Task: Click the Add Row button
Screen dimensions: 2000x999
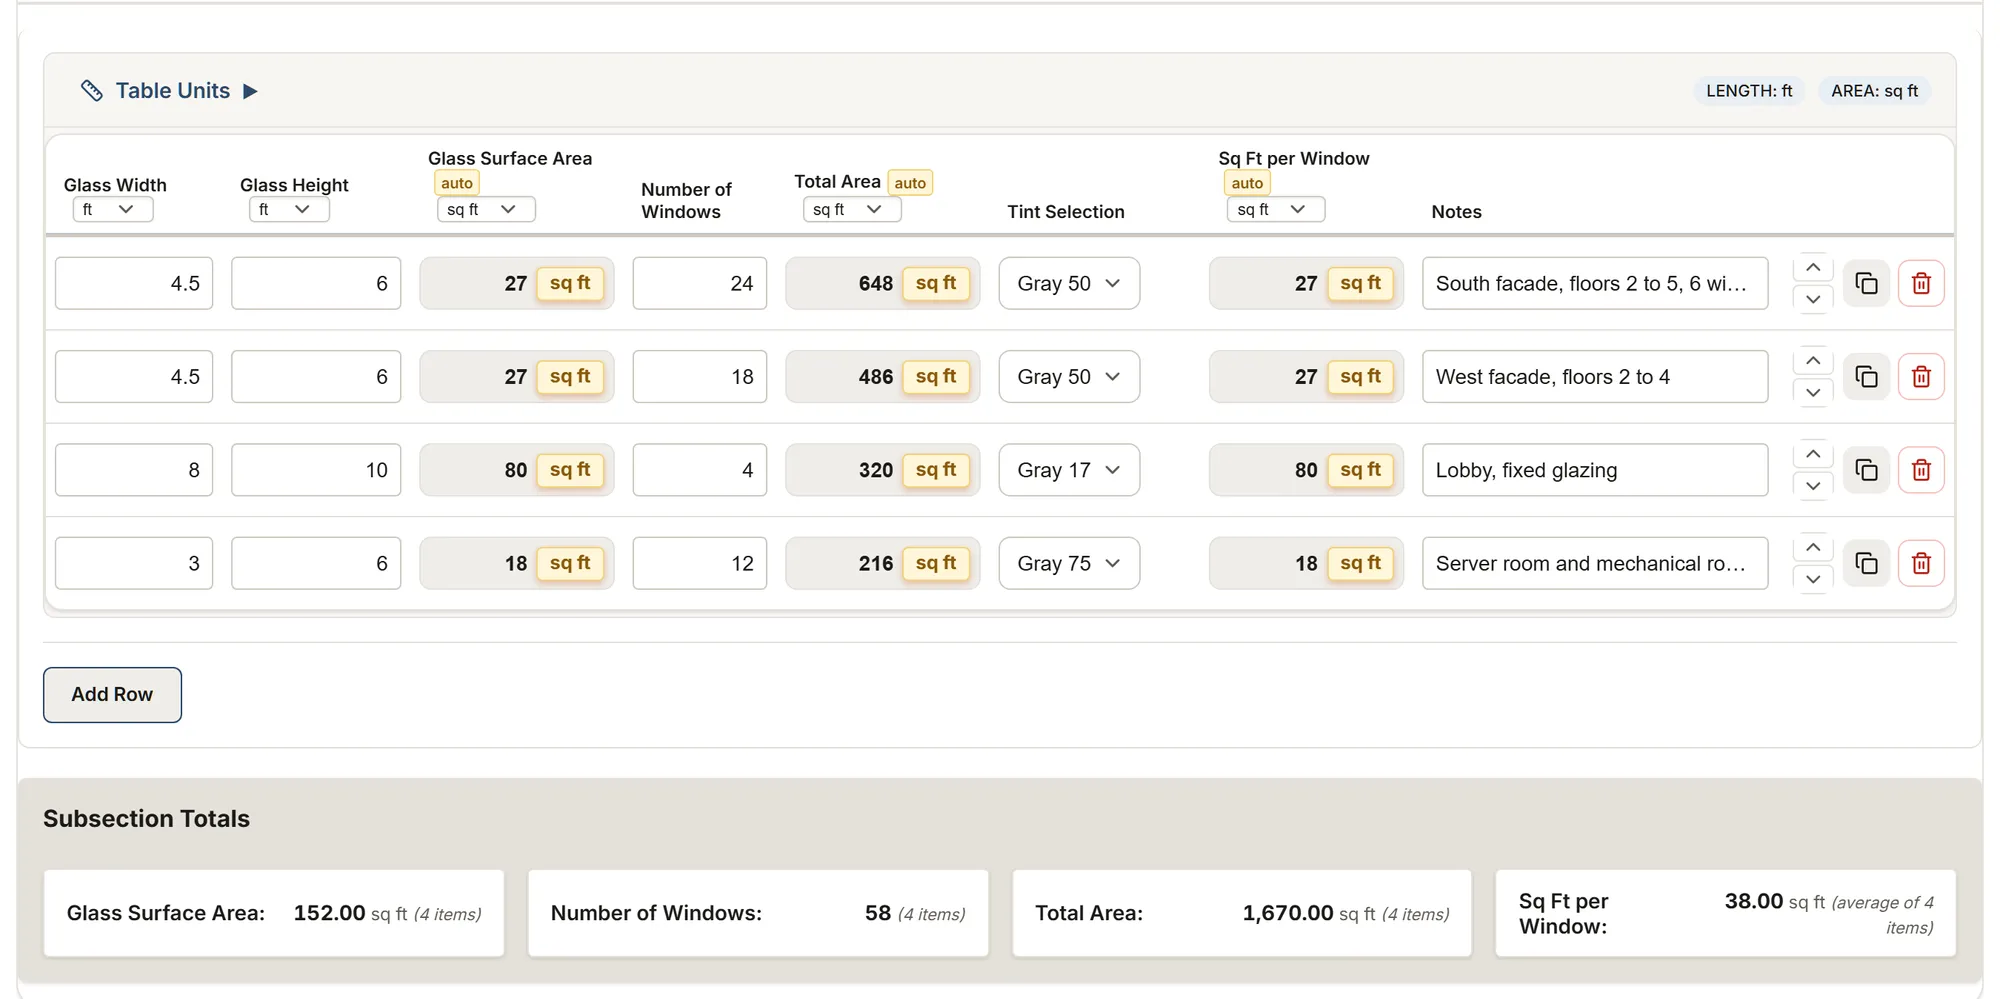Action: [112, 695]
